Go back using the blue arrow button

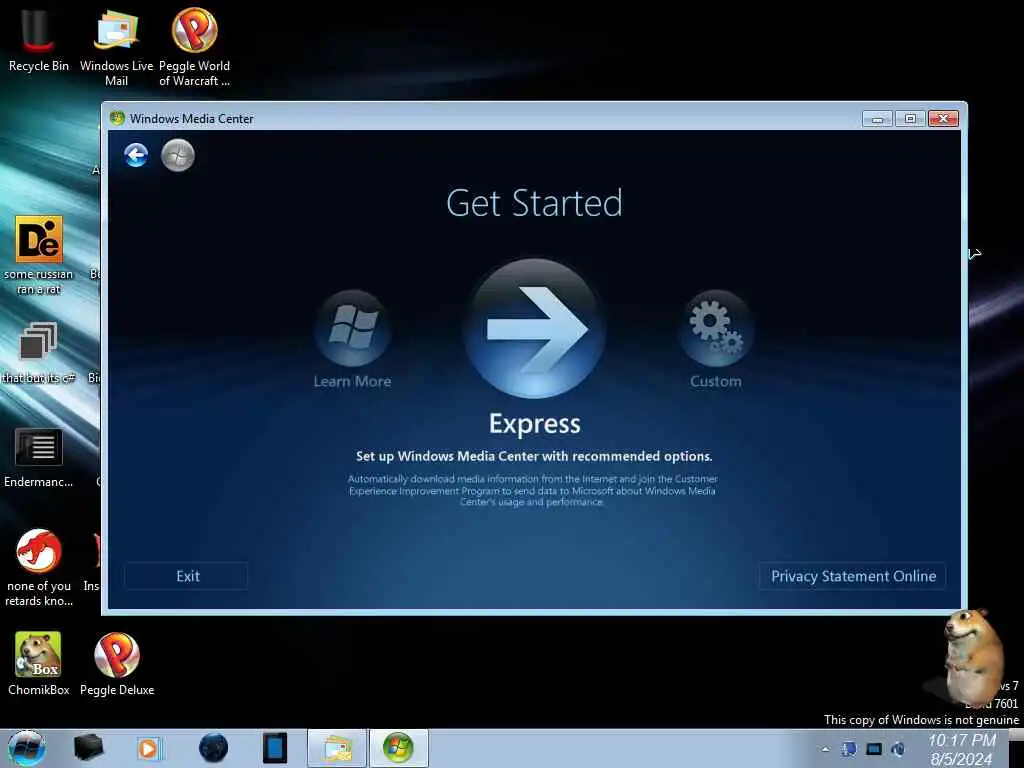136,155
